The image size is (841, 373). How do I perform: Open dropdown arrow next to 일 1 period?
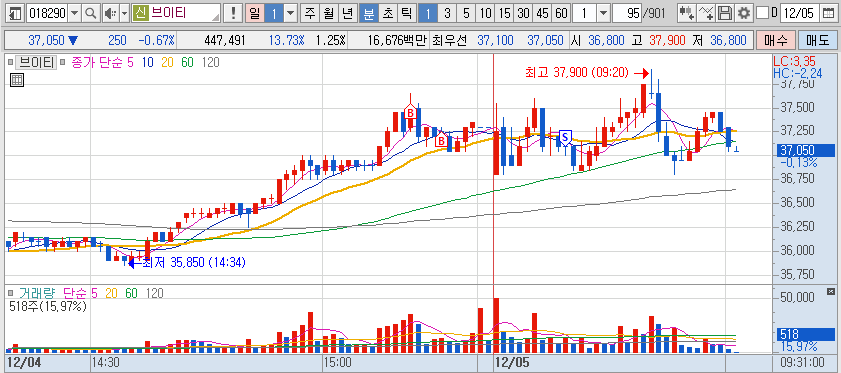tap(291, 13)
